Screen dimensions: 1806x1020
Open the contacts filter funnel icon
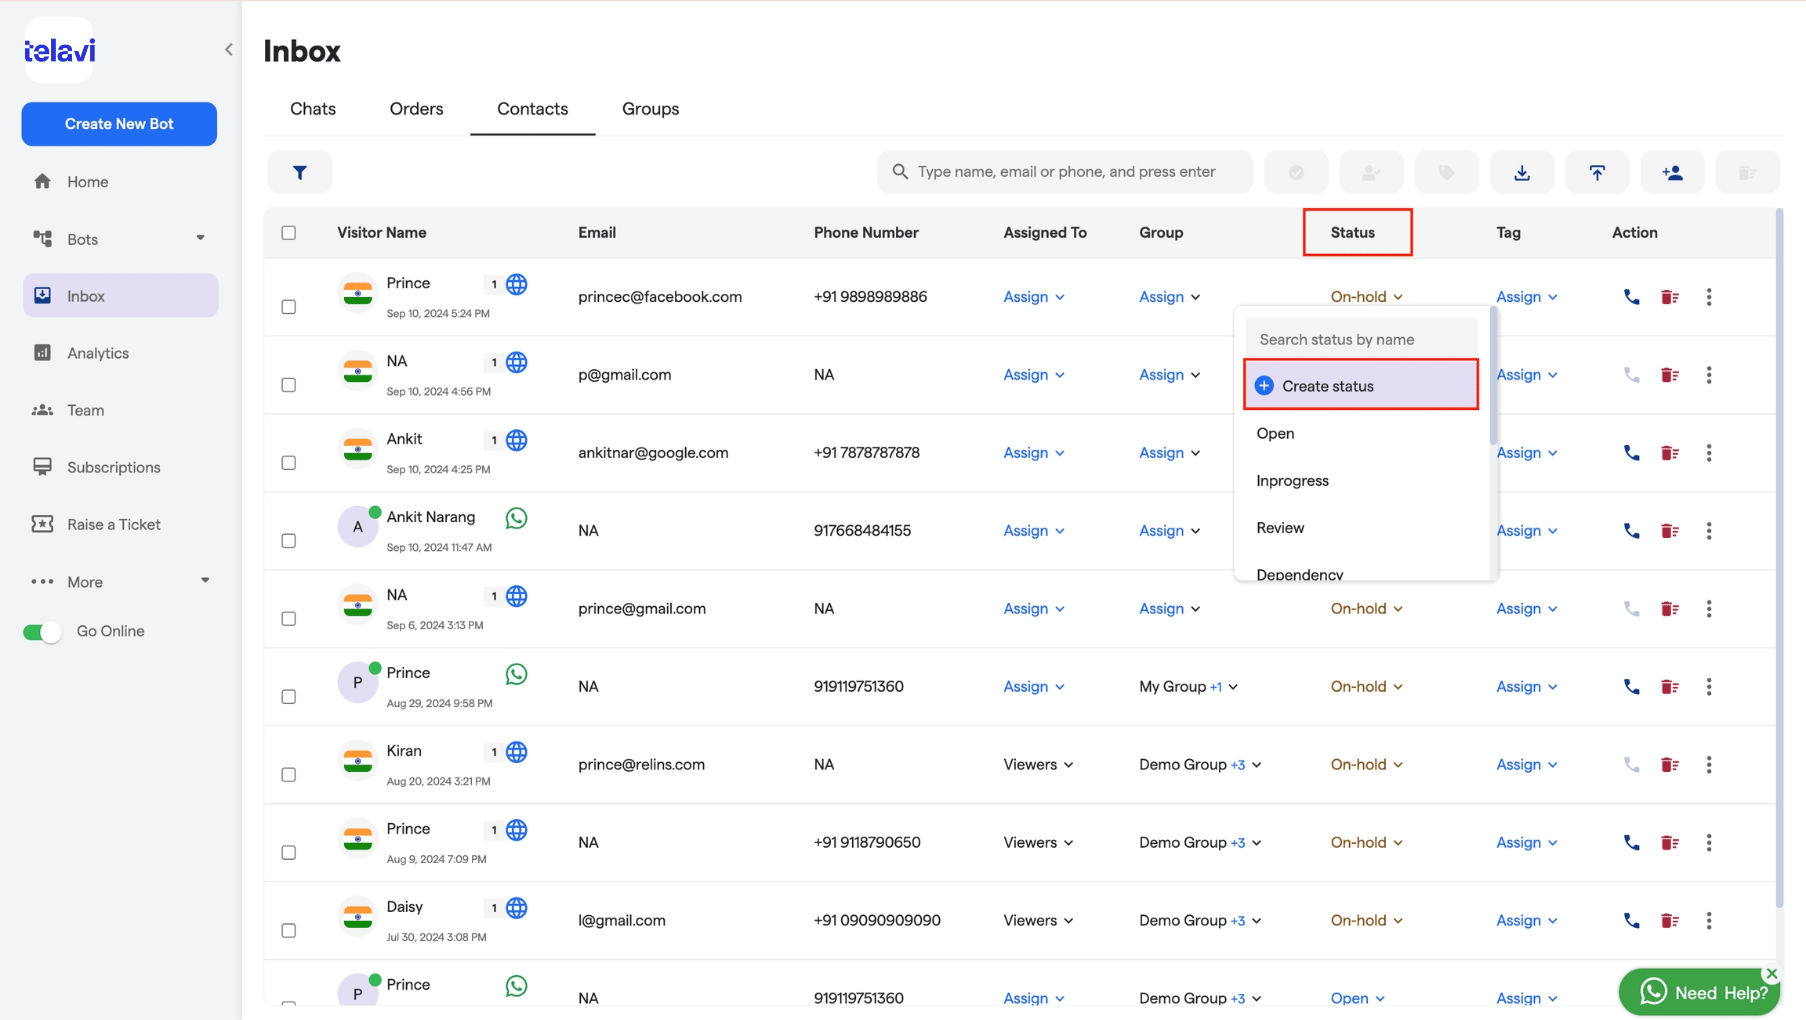[299, 172]
